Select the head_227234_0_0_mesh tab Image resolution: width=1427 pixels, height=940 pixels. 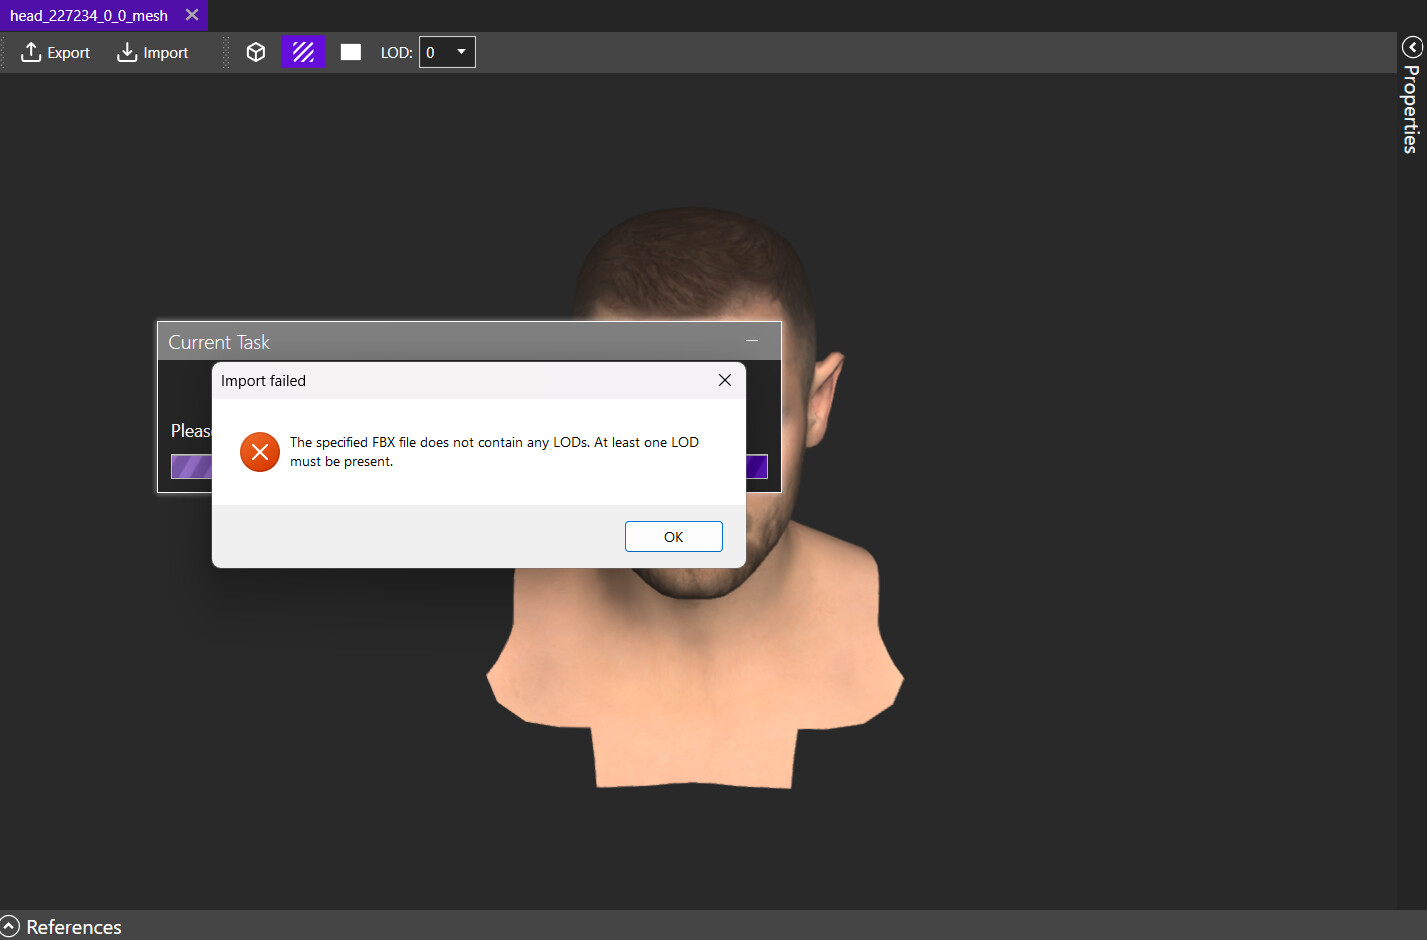89,16
